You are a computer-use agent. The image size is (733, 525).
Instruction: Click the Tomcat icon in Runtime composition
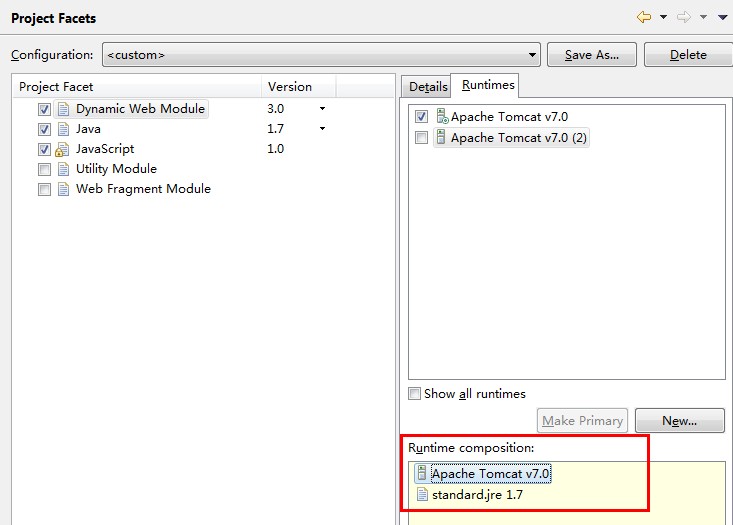(422, 473)
